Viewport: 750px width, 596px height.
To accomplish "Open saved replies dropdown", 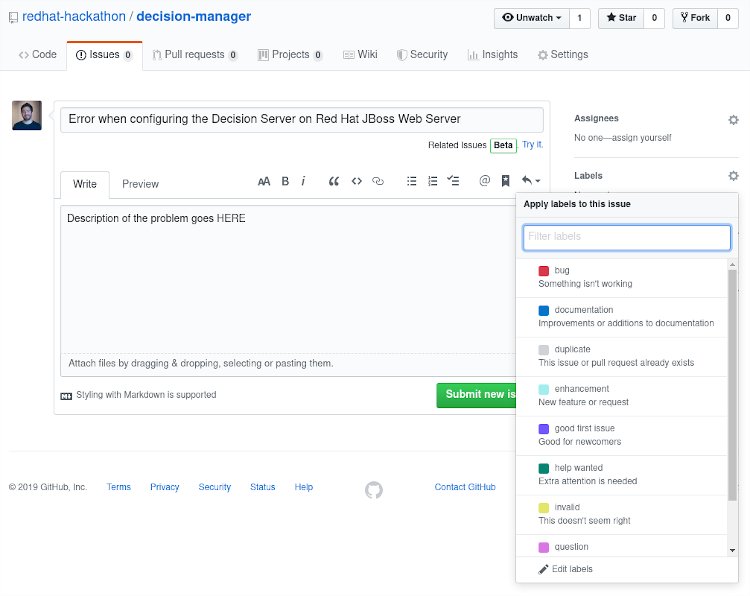I will pyautogui.click(x=531, y=181).
